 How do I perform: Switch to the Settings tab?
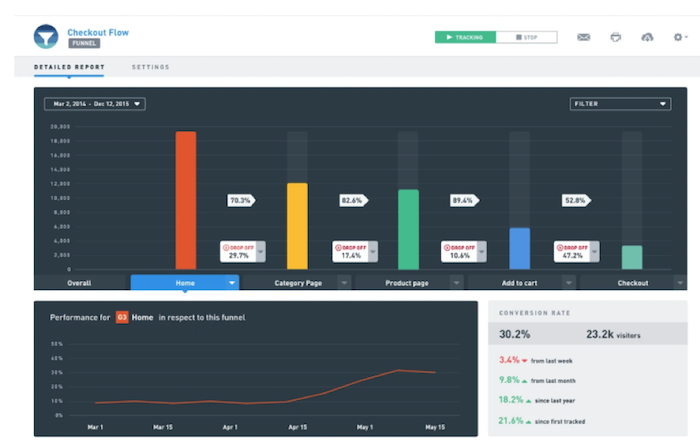[x=150, y=67]
